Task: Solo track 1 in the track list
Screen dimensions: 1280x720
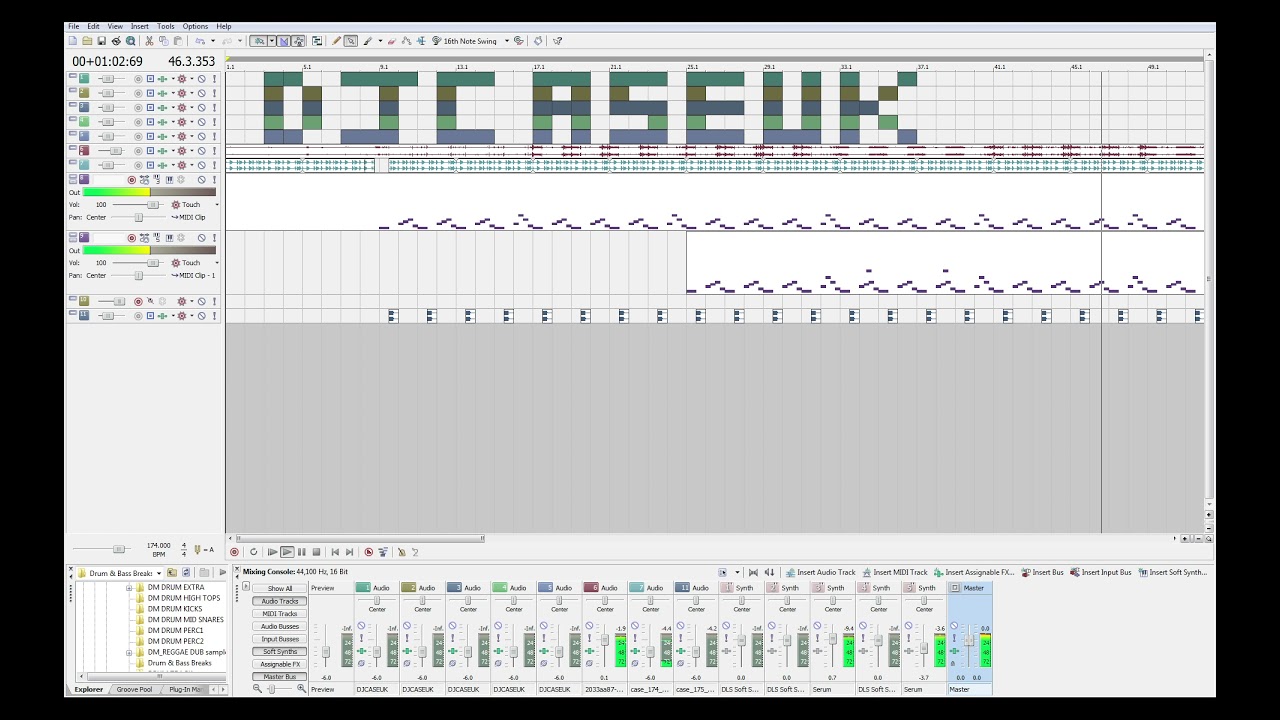Action: point(214,79)
